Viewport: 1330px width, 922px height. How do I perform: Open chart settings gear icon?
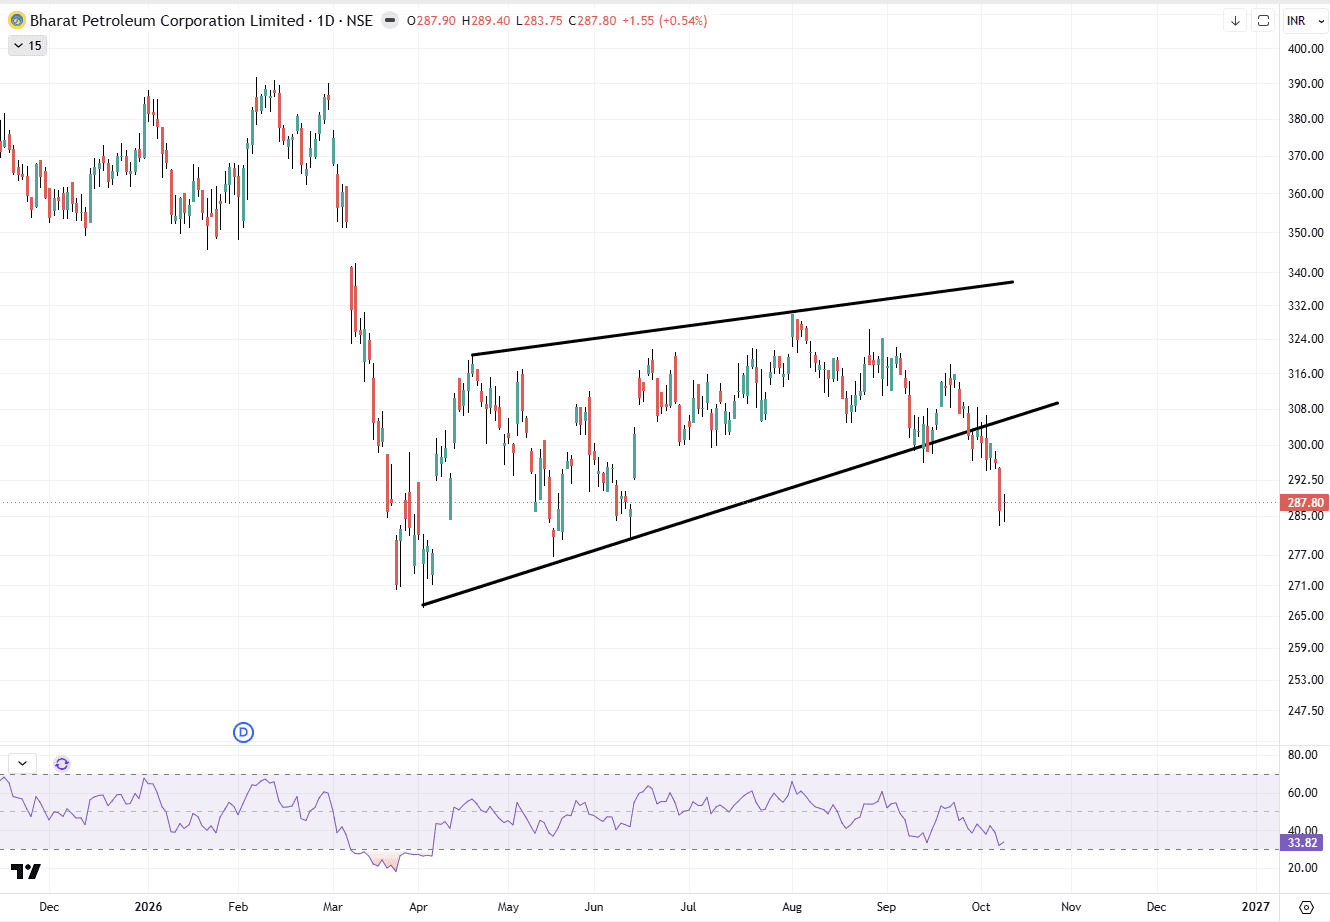click(1305, 907)
